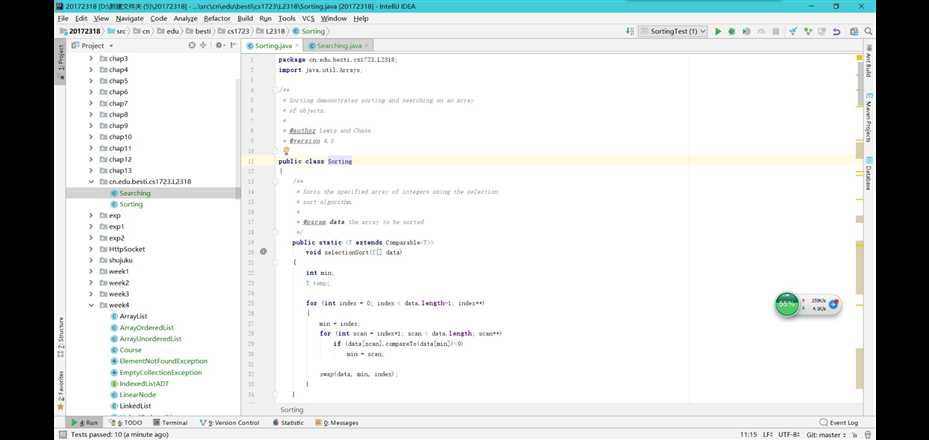Collapse cn.edu.besti.cs1723.L2318 package
The width and height of the screenshot is (929, 440).
pyautogui.click(x=91, y=182)
